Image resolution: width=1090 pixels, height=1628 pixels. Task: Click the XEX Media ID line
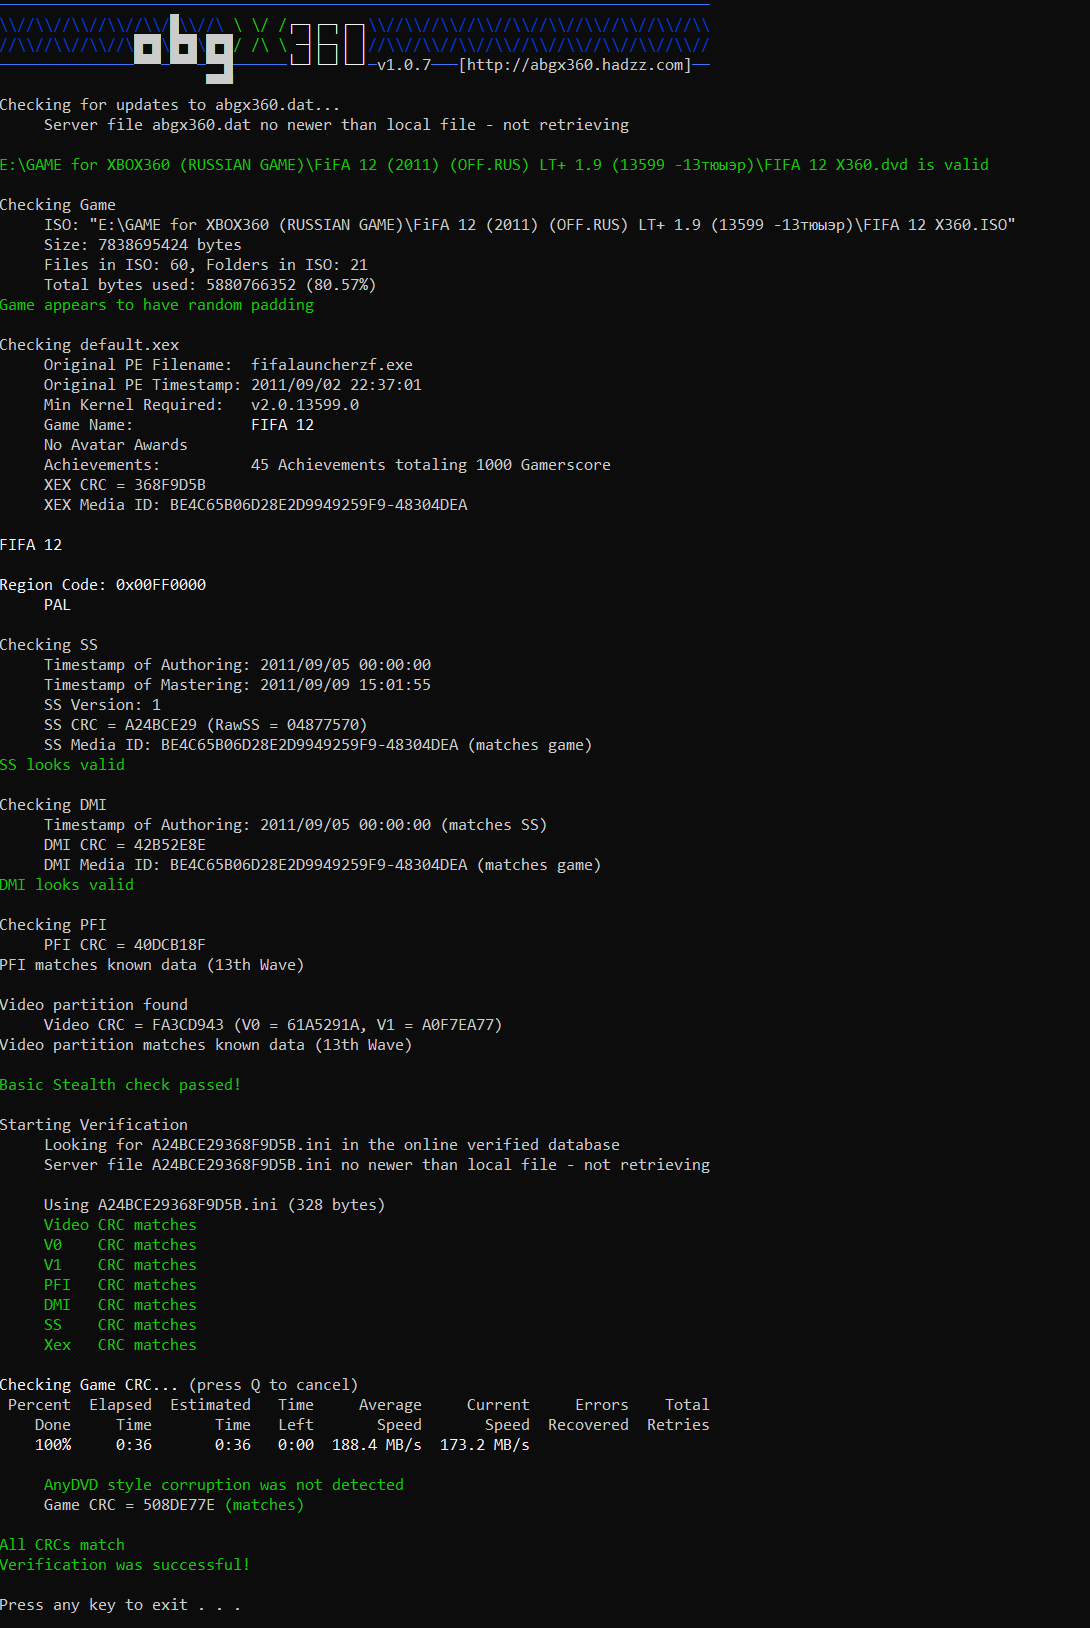(256, 505)
